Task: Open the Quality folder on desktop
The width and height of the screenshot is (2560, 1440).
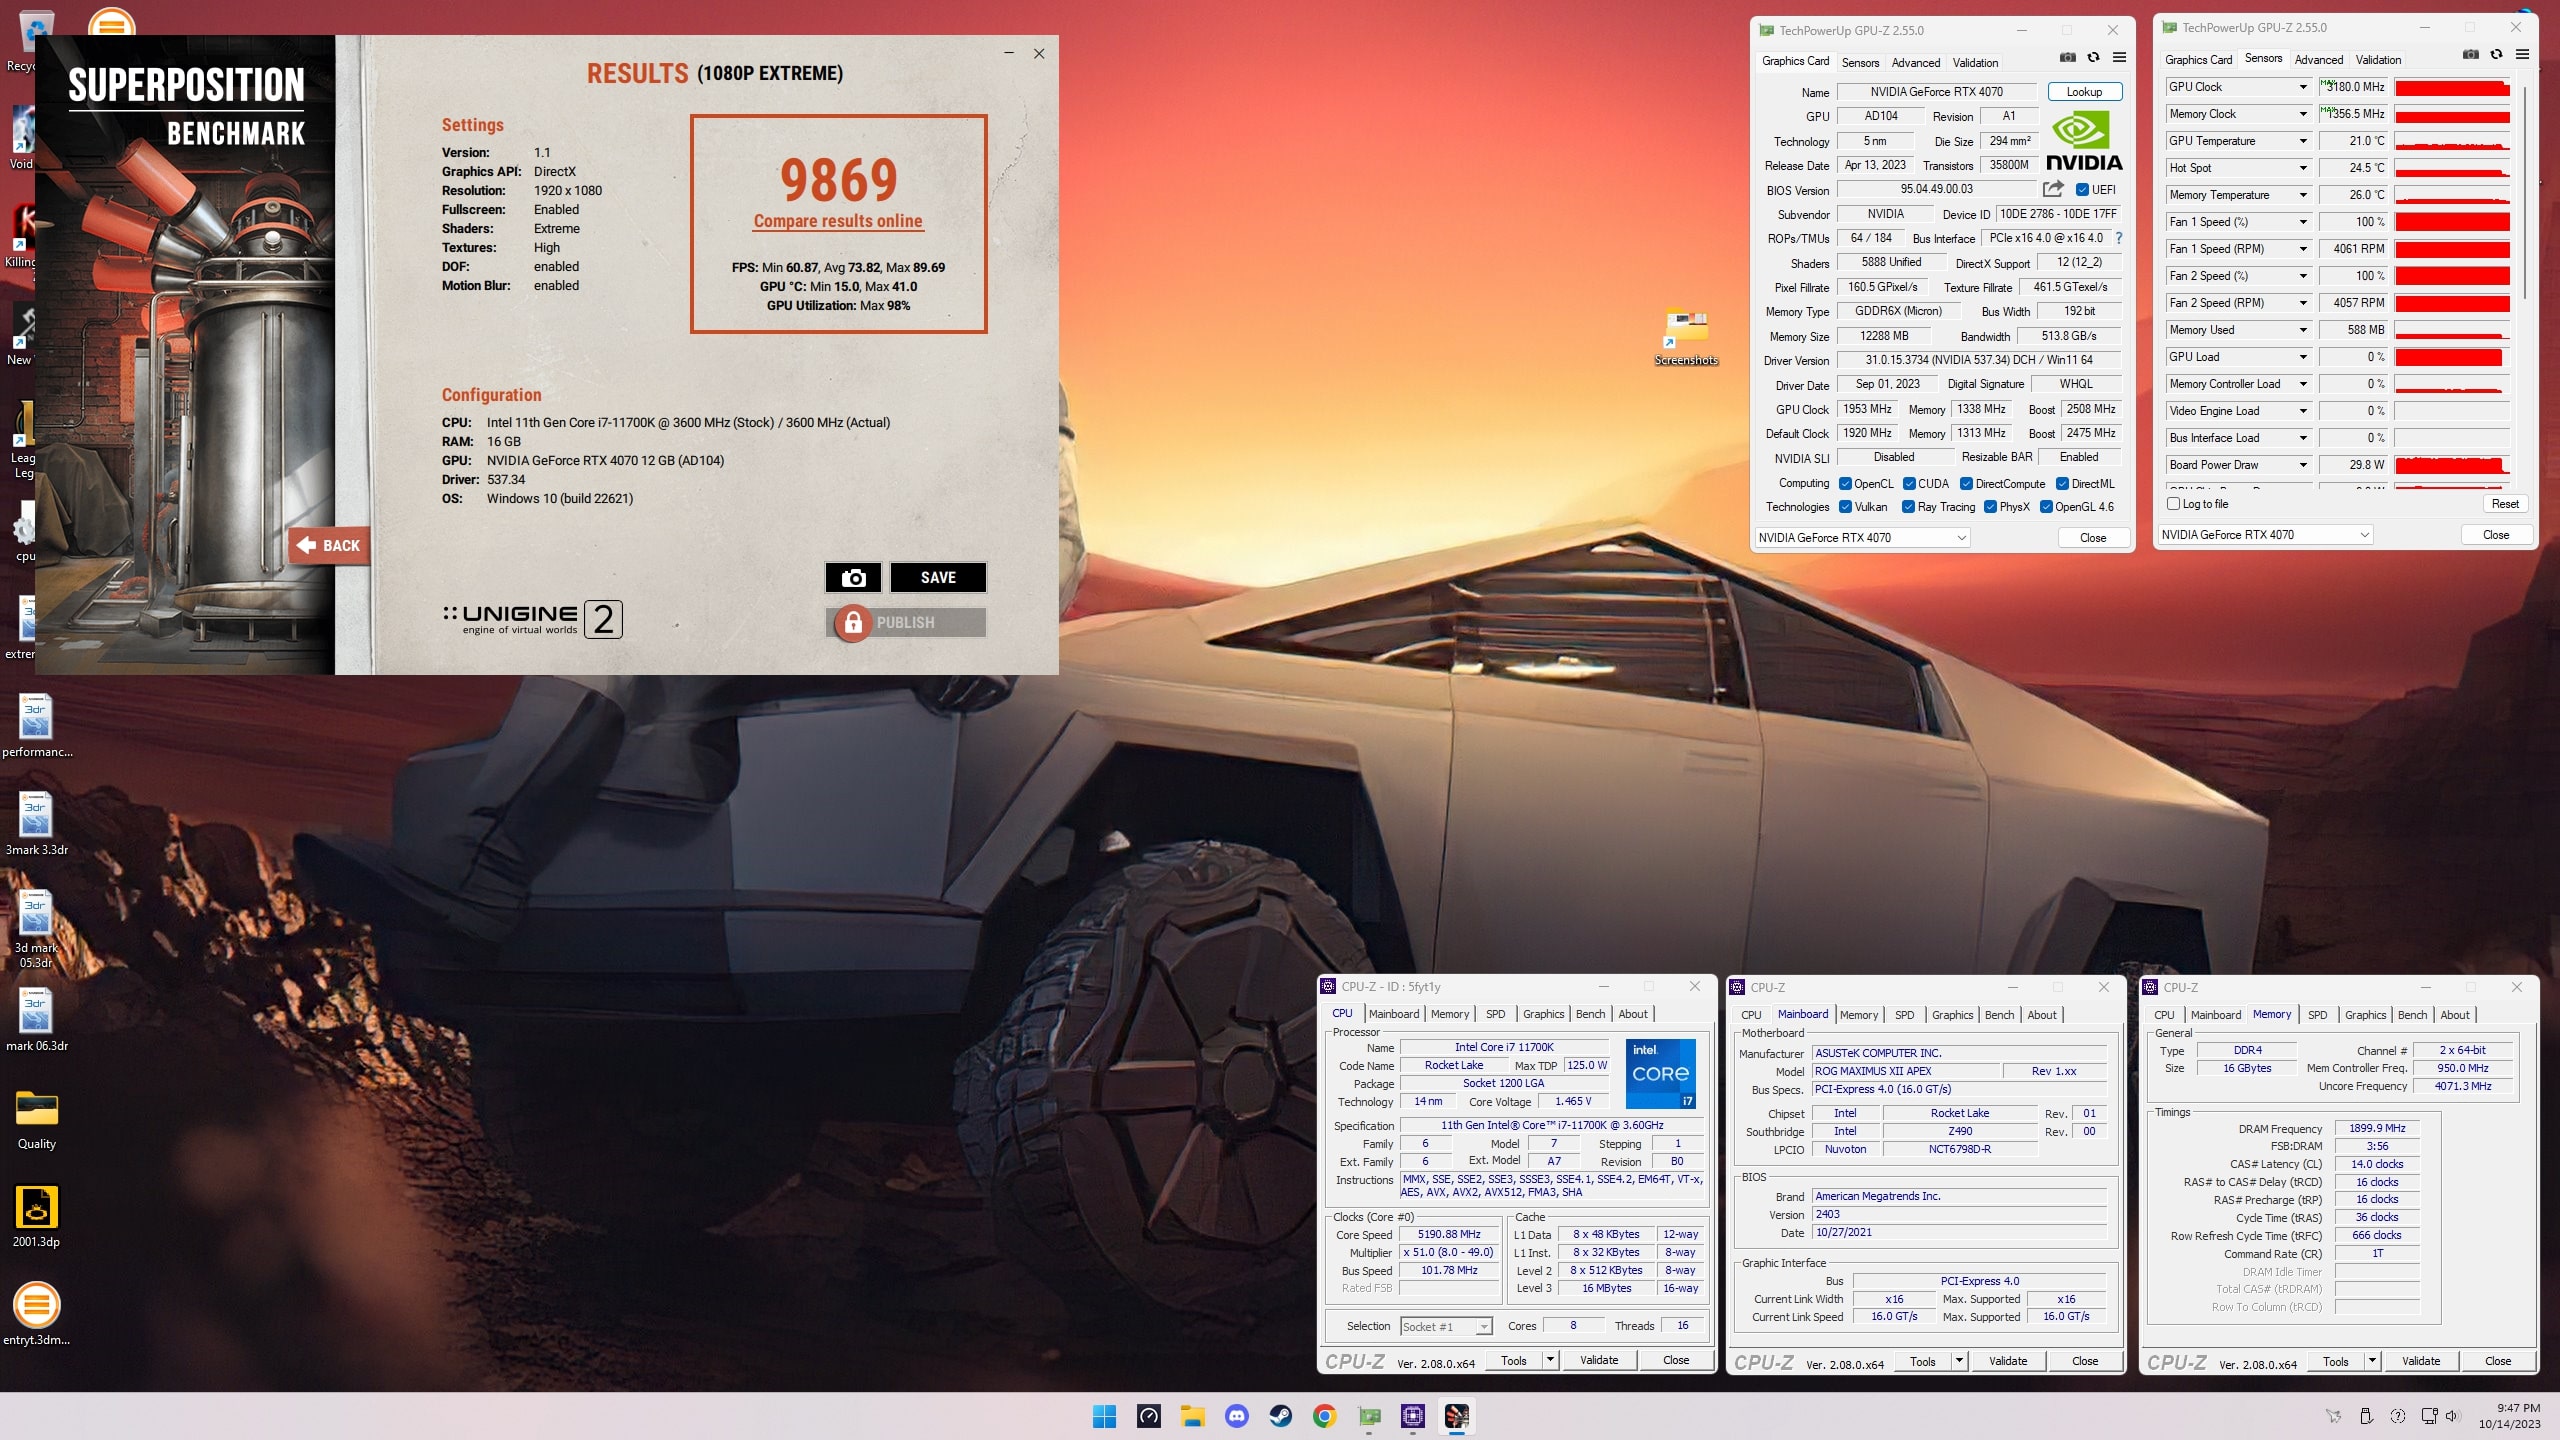Action: (37, 1119)
